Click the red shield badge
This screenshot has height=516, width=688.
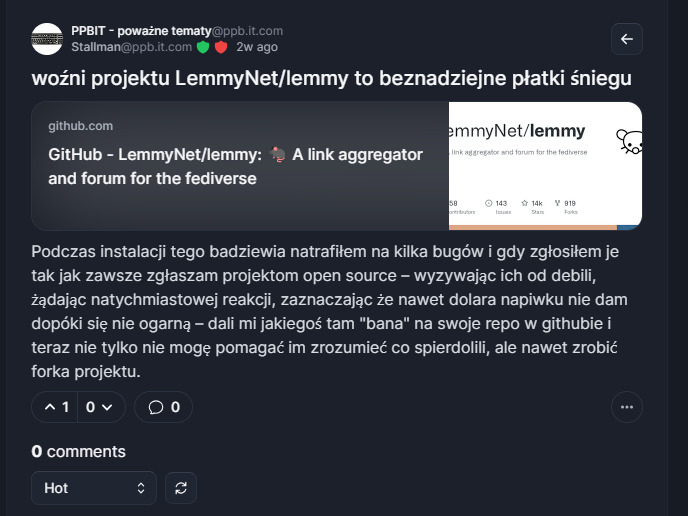point(221,47)
